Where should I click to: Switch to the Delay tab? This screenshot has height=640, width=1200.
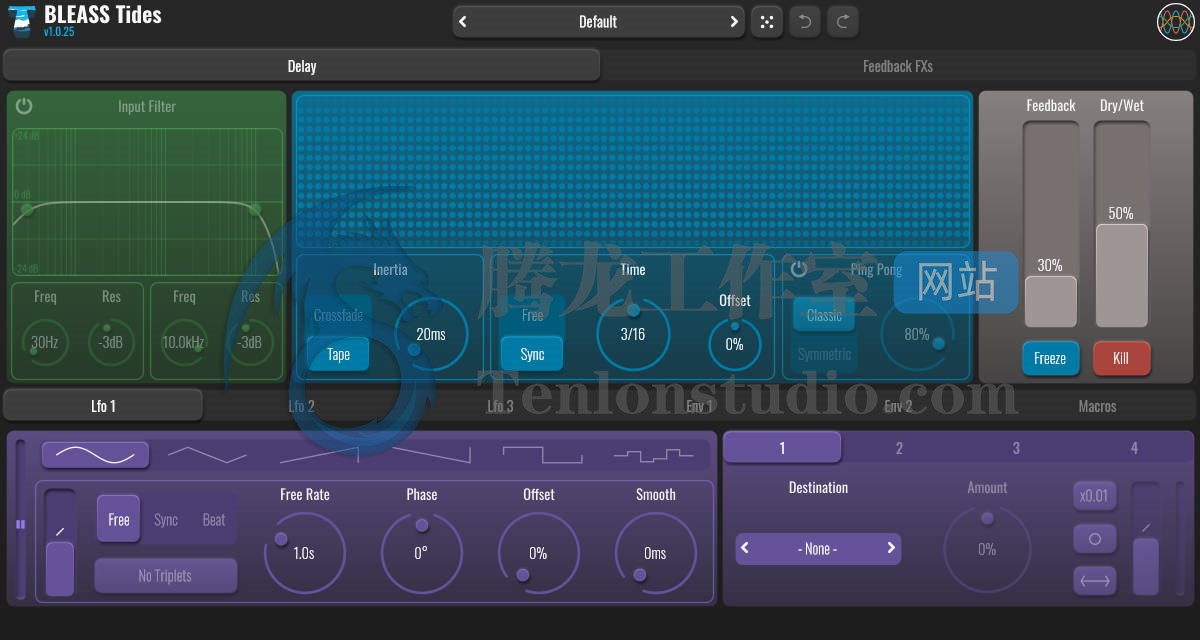(302, 66)
